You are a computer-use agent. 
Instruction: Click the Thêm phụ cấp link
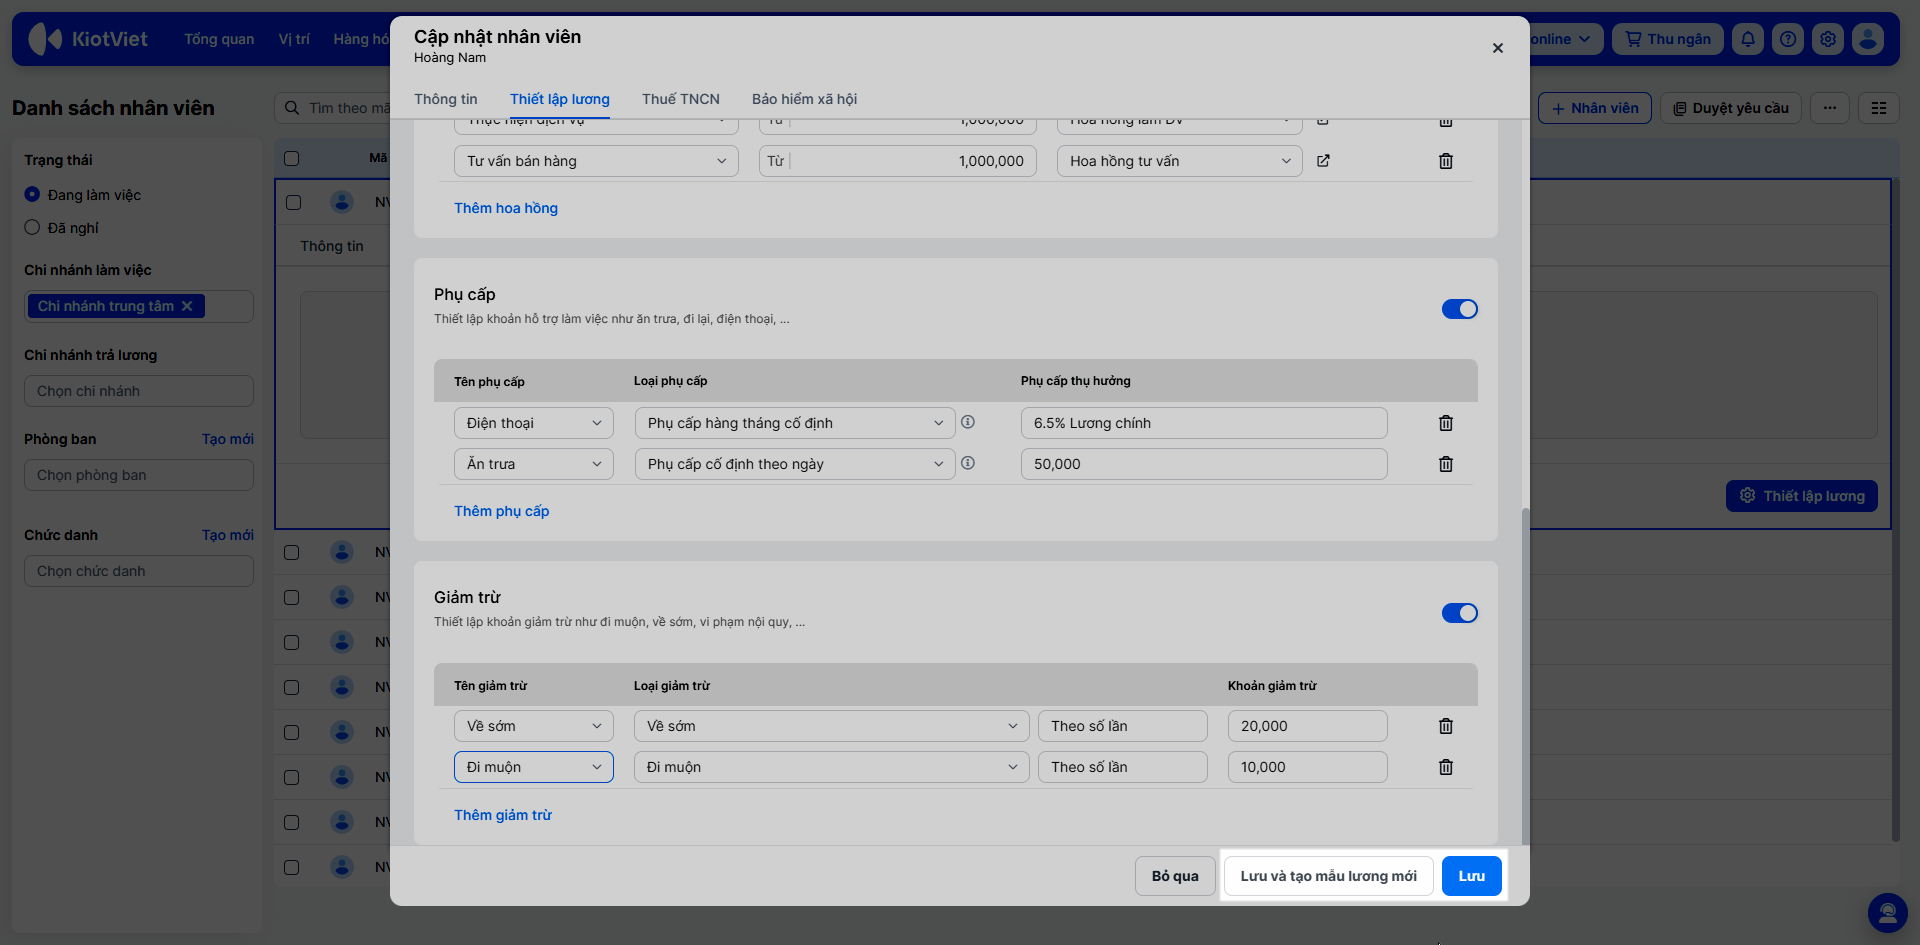[502, 511]
